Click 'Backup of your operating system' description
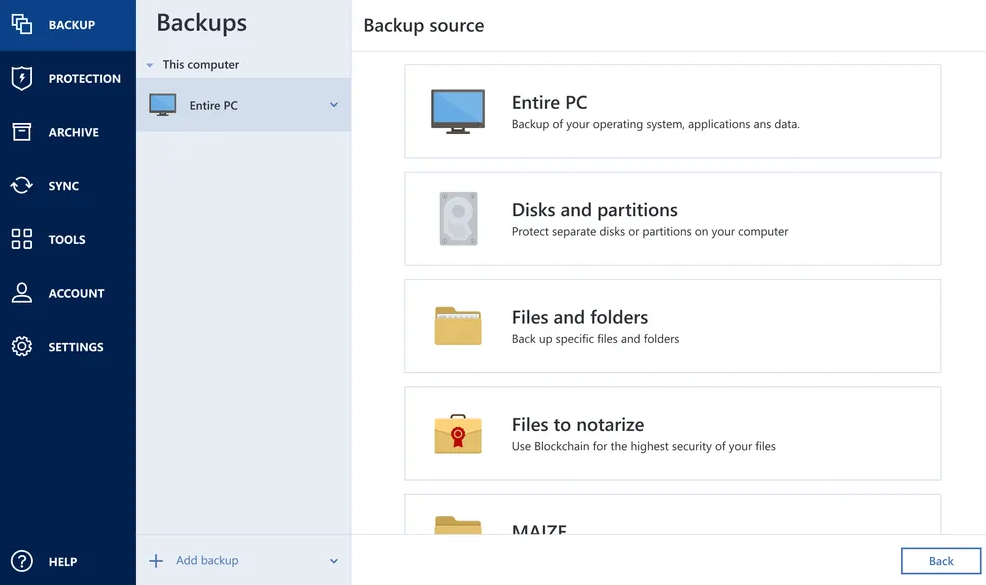Viewport: 986px width, 585px height. (x=655, y=124)
